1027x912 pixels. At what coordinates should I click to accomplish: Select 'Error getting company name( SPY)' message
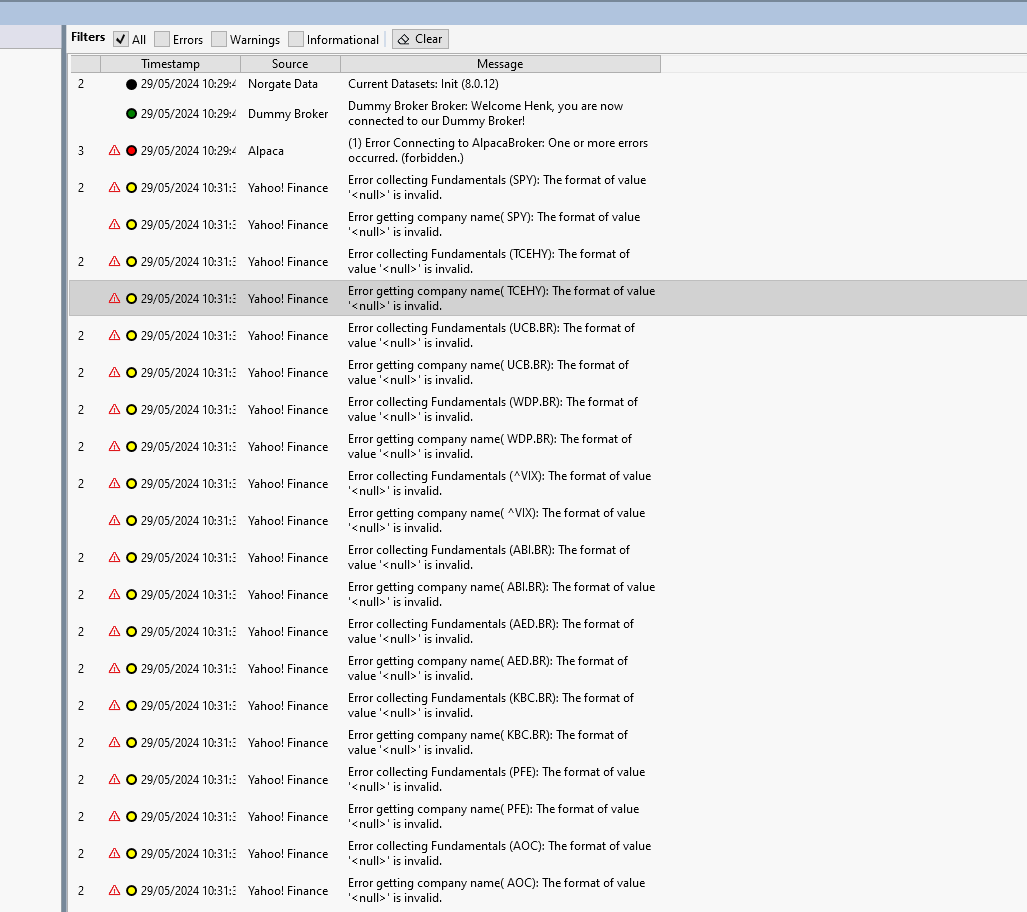(494, 225)
